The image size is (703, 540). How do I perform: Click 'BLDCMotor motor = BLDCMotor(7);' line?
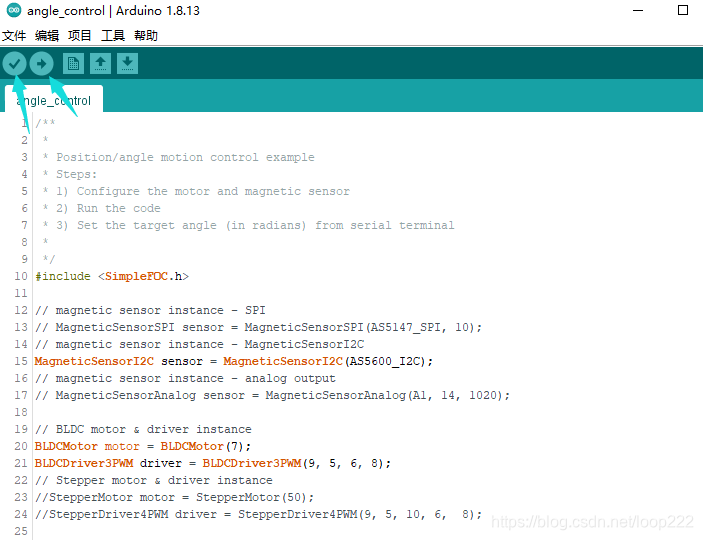tap(143, 447)
